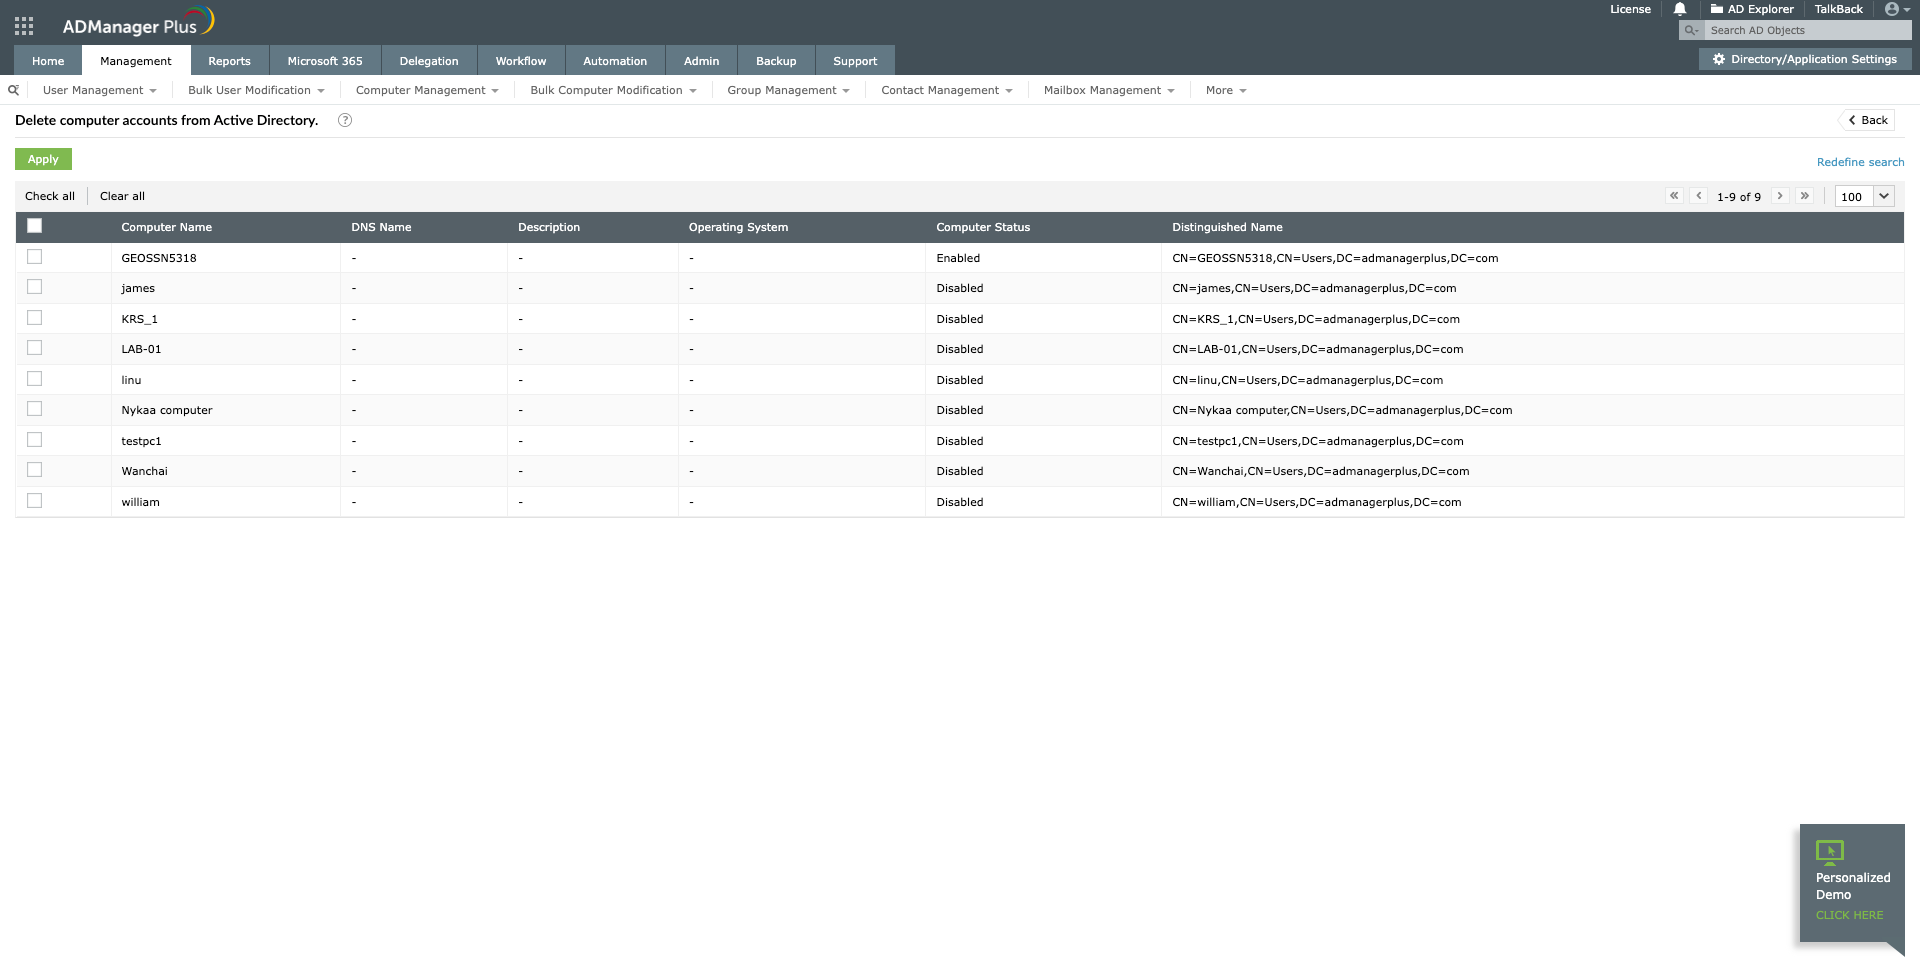The width and height of the screenshot is (1920, 963).
Task: Click Clear all
Action: pyautogui.click(x=122, y=196)
